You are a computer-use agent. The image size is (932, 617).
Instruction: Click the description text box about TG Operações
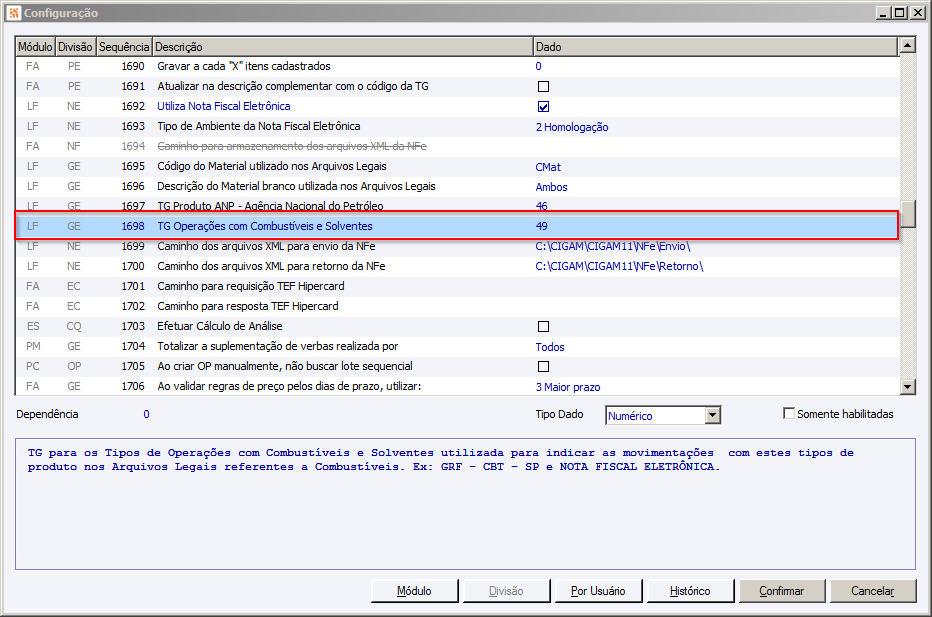[465, 504]
